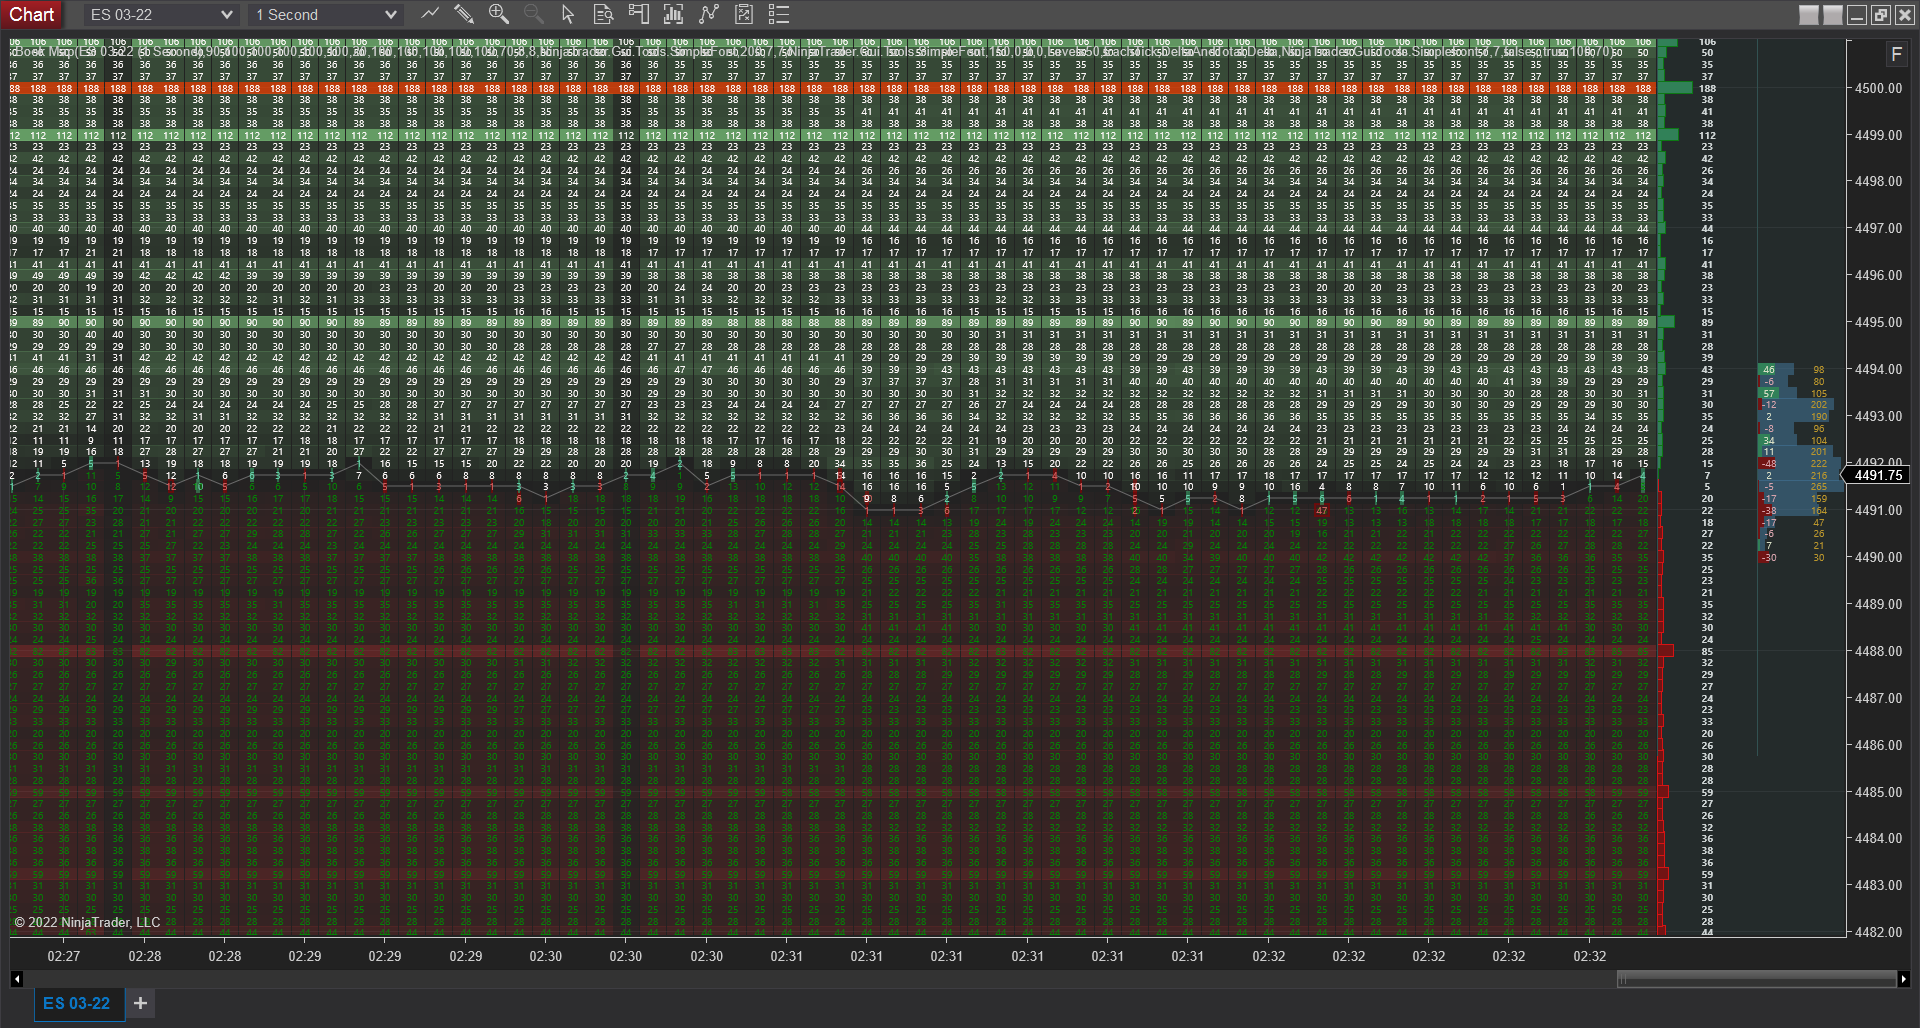Click the 4485.00 price axis label
The image size is (1920, 1028).
[x=1878, y=792]
